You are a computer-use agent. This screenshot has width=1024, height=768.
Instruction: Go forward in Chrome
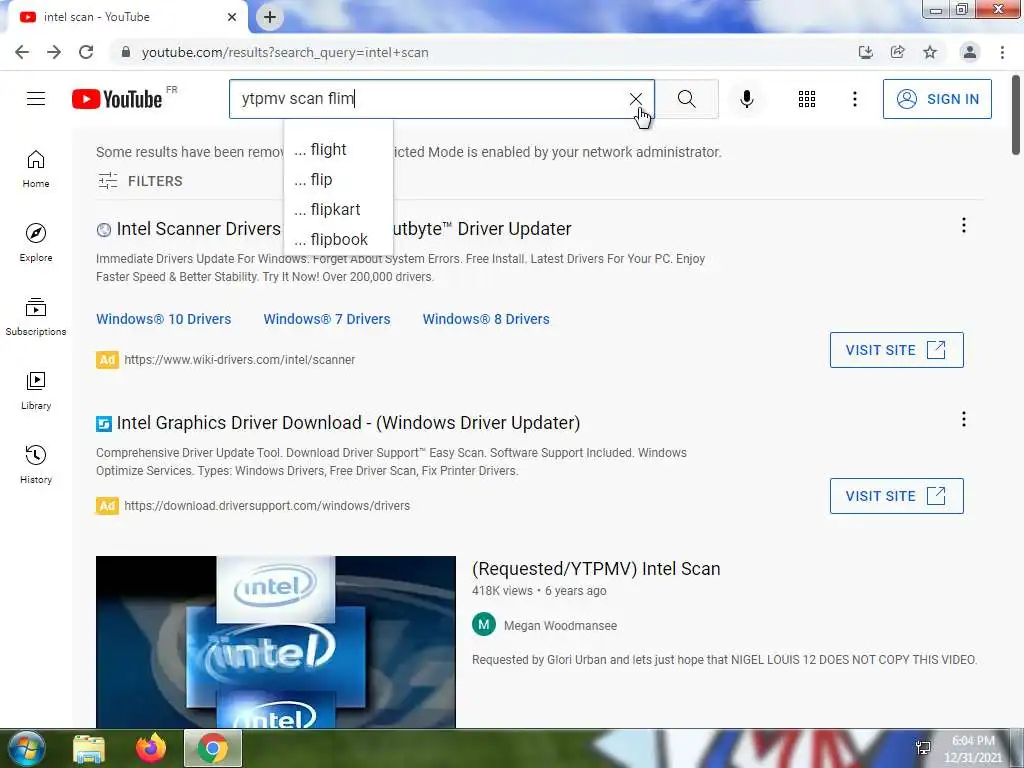coord(54,52)
